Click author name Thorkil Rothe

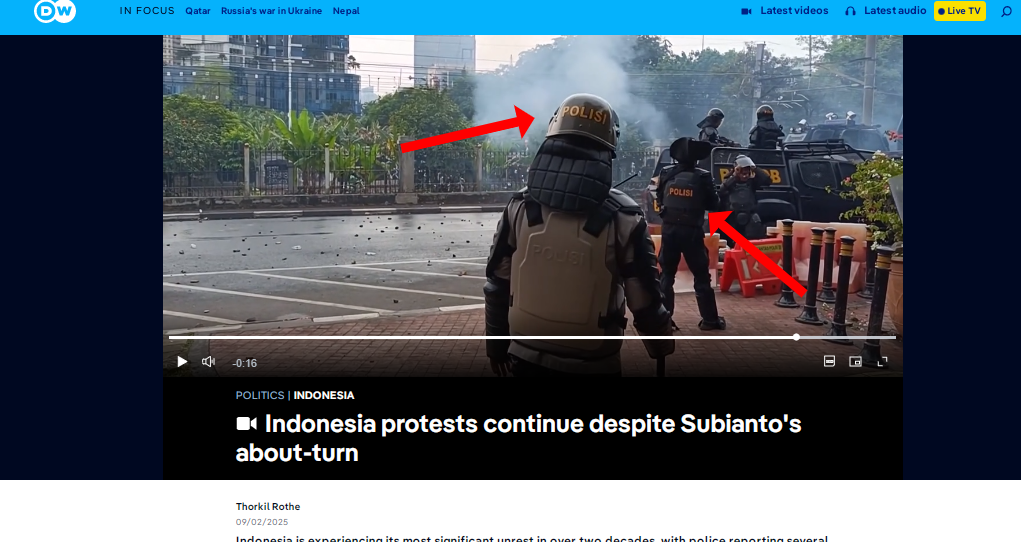pos(268,506)
